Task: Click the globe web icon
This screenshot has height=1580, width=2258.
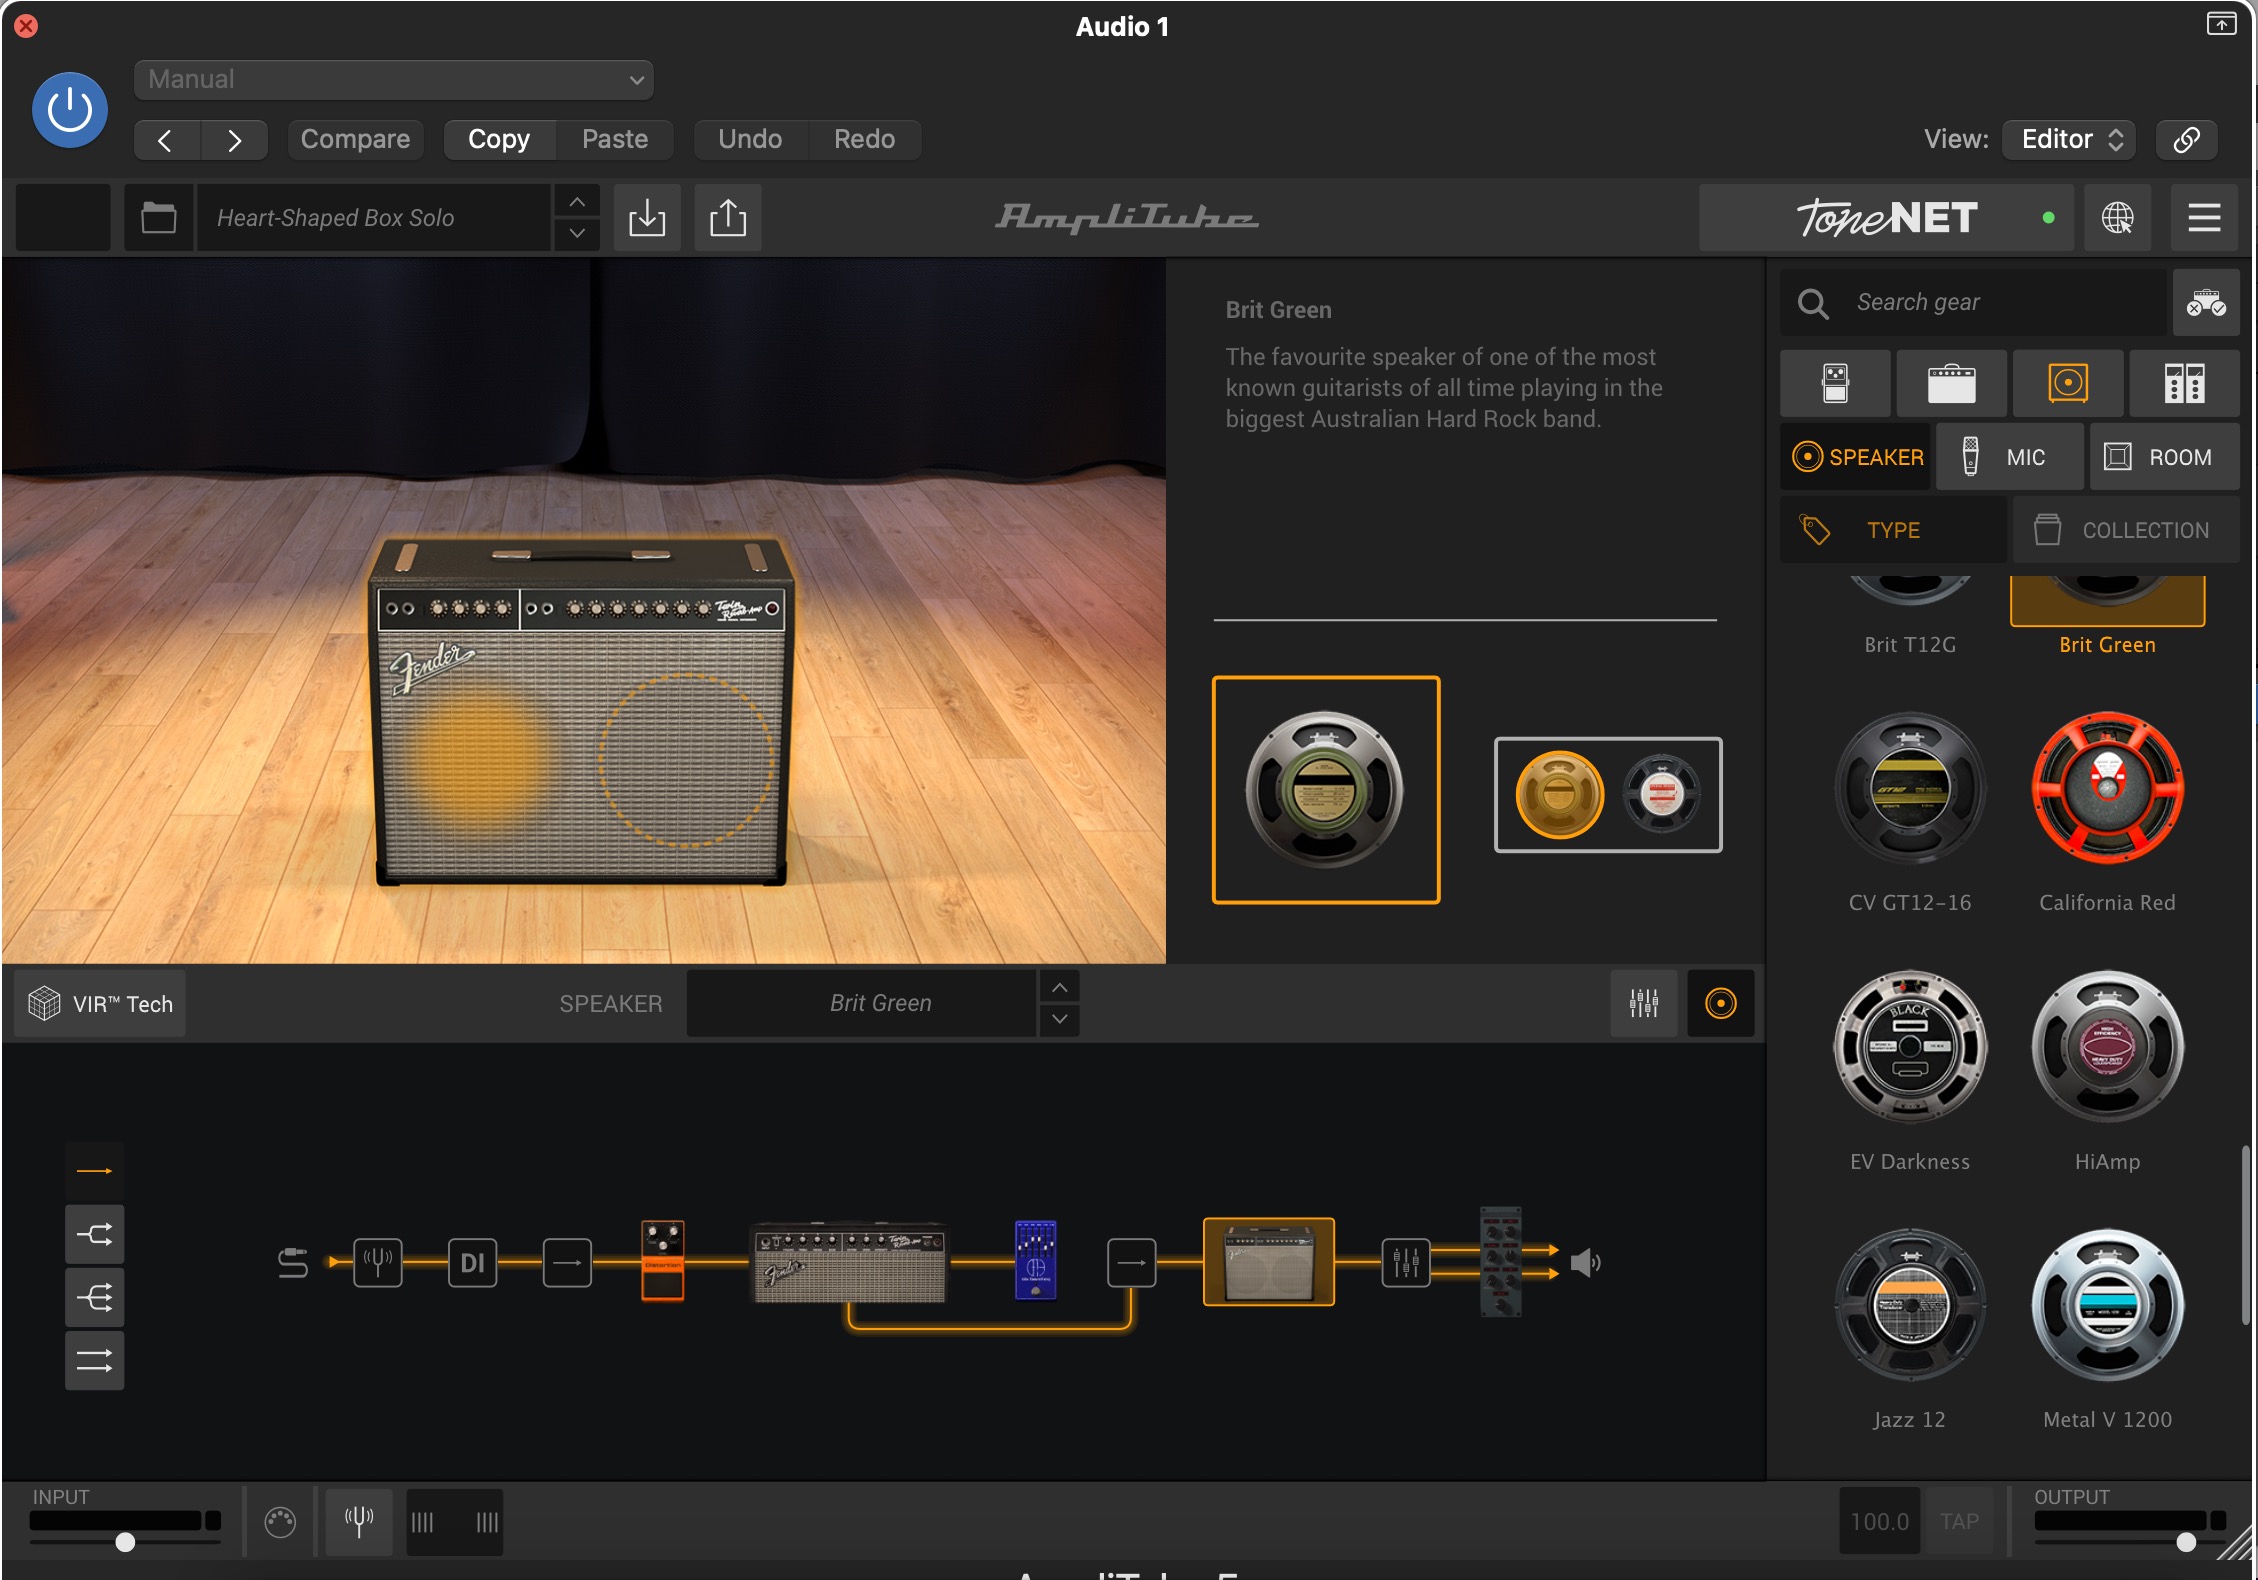Action: tap(2117, 217)
